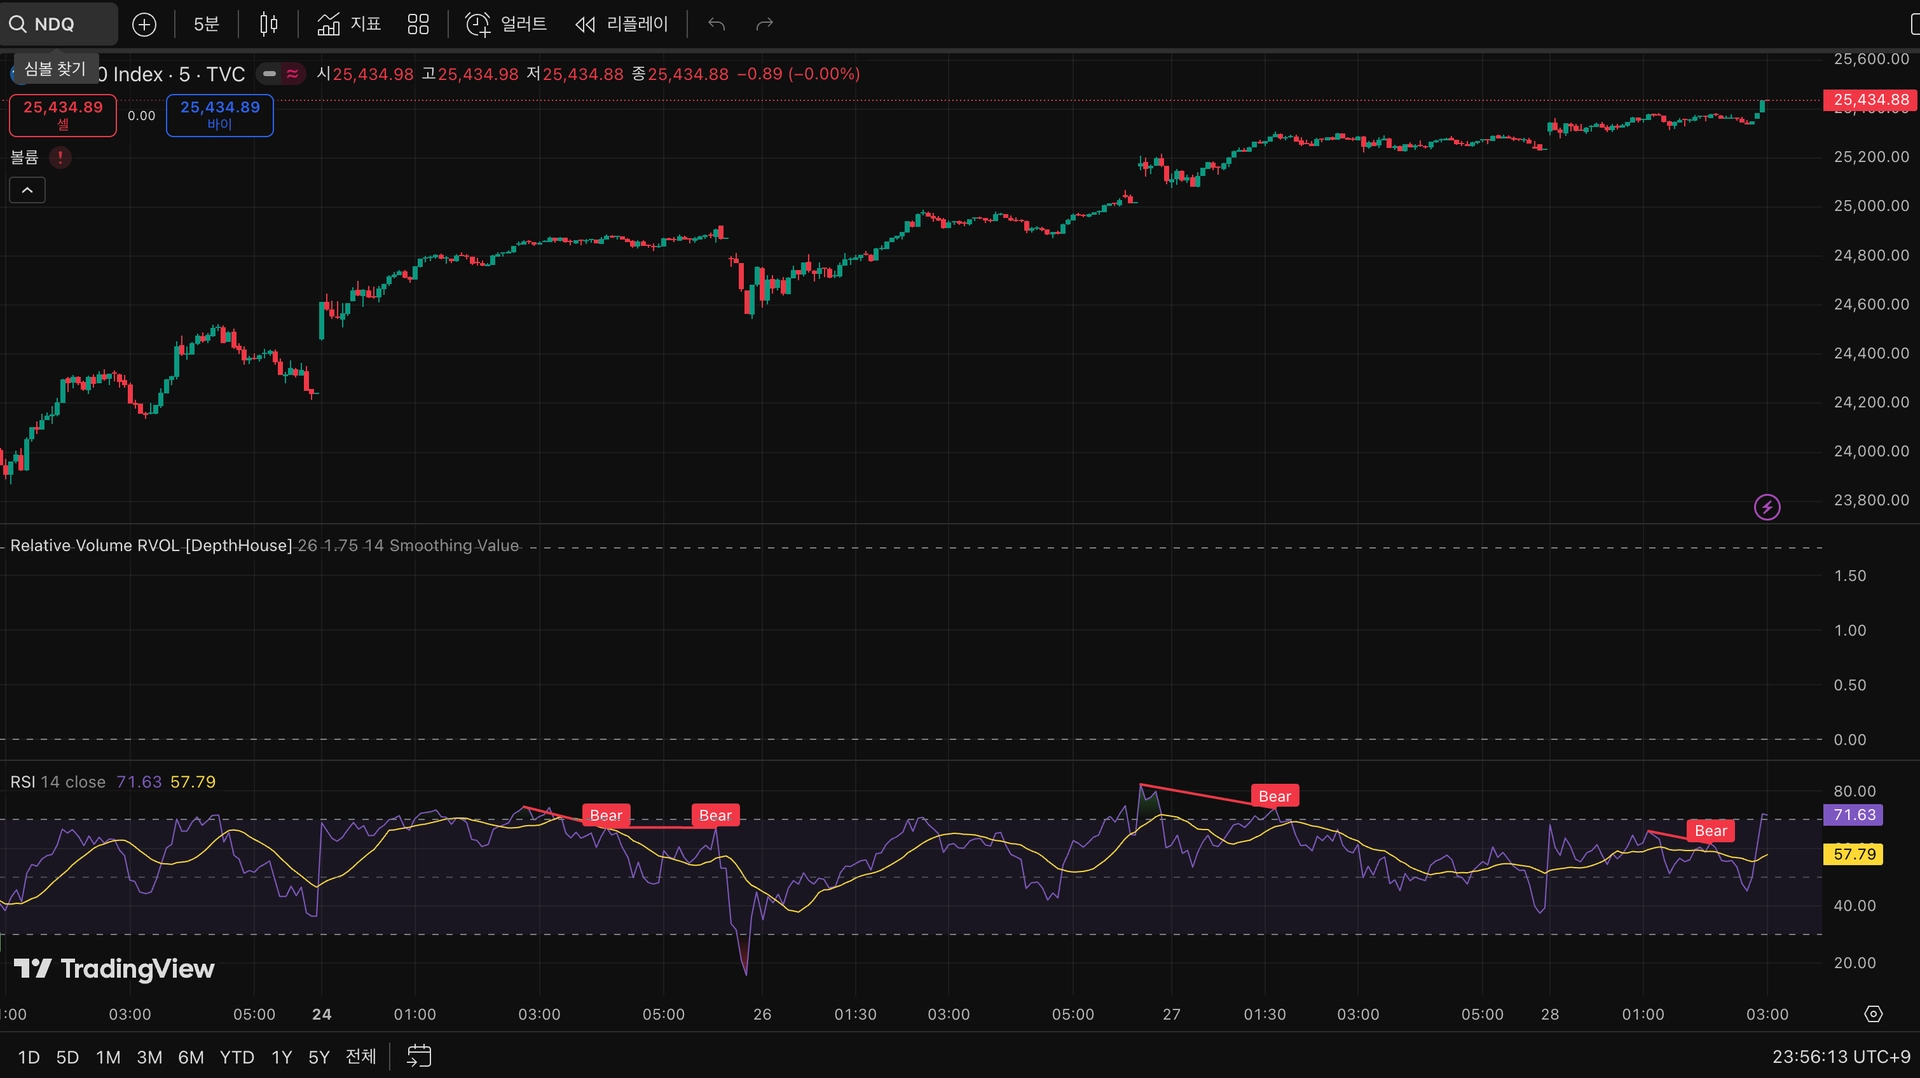Click the Bear label near RSI 80
1920x1078 pixels.
tap(1274, 796)
